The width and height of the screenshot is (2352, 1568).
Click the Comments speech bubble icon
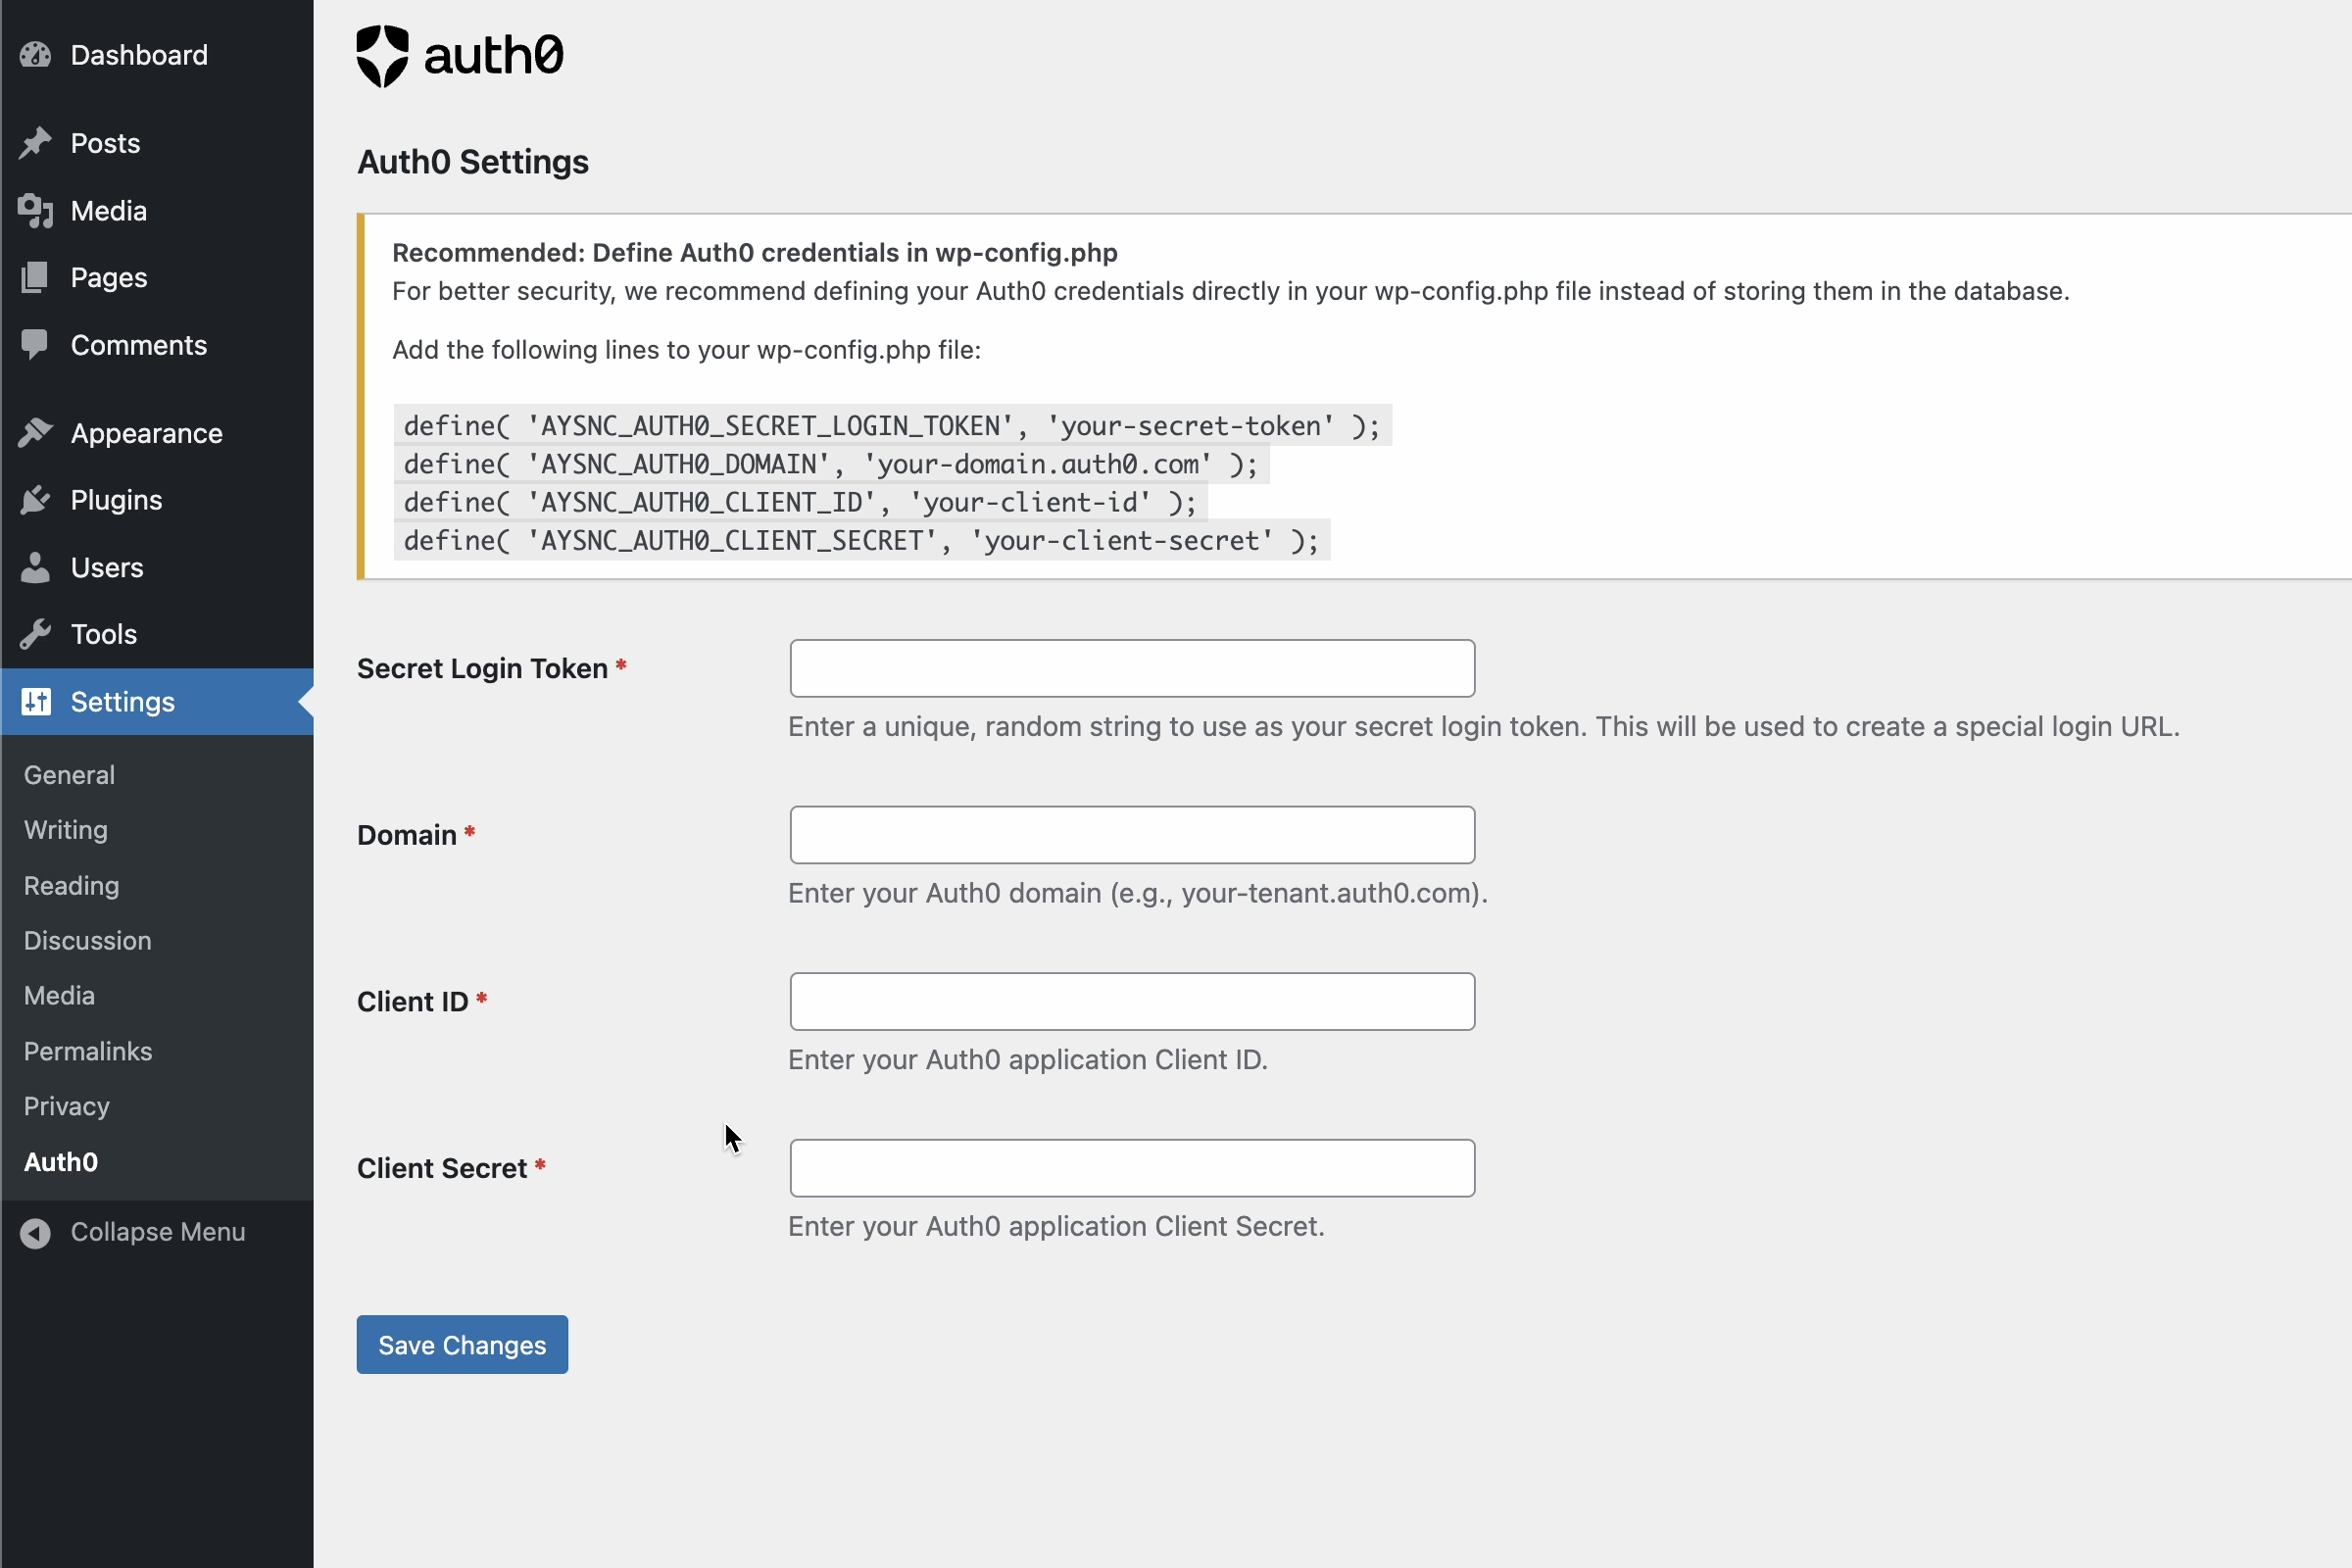[35, 345]
